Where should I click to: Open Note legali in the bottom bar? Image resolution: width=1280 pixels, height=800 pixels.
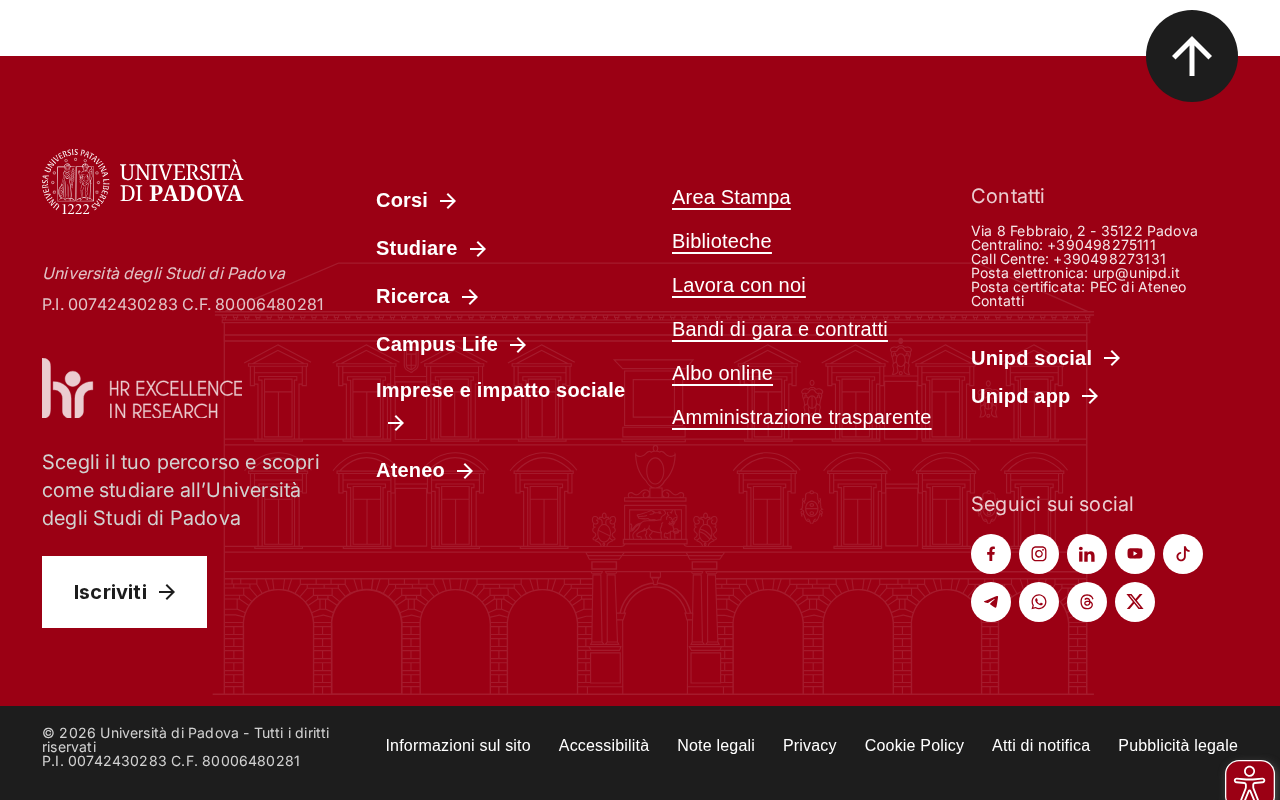[716, 745]
